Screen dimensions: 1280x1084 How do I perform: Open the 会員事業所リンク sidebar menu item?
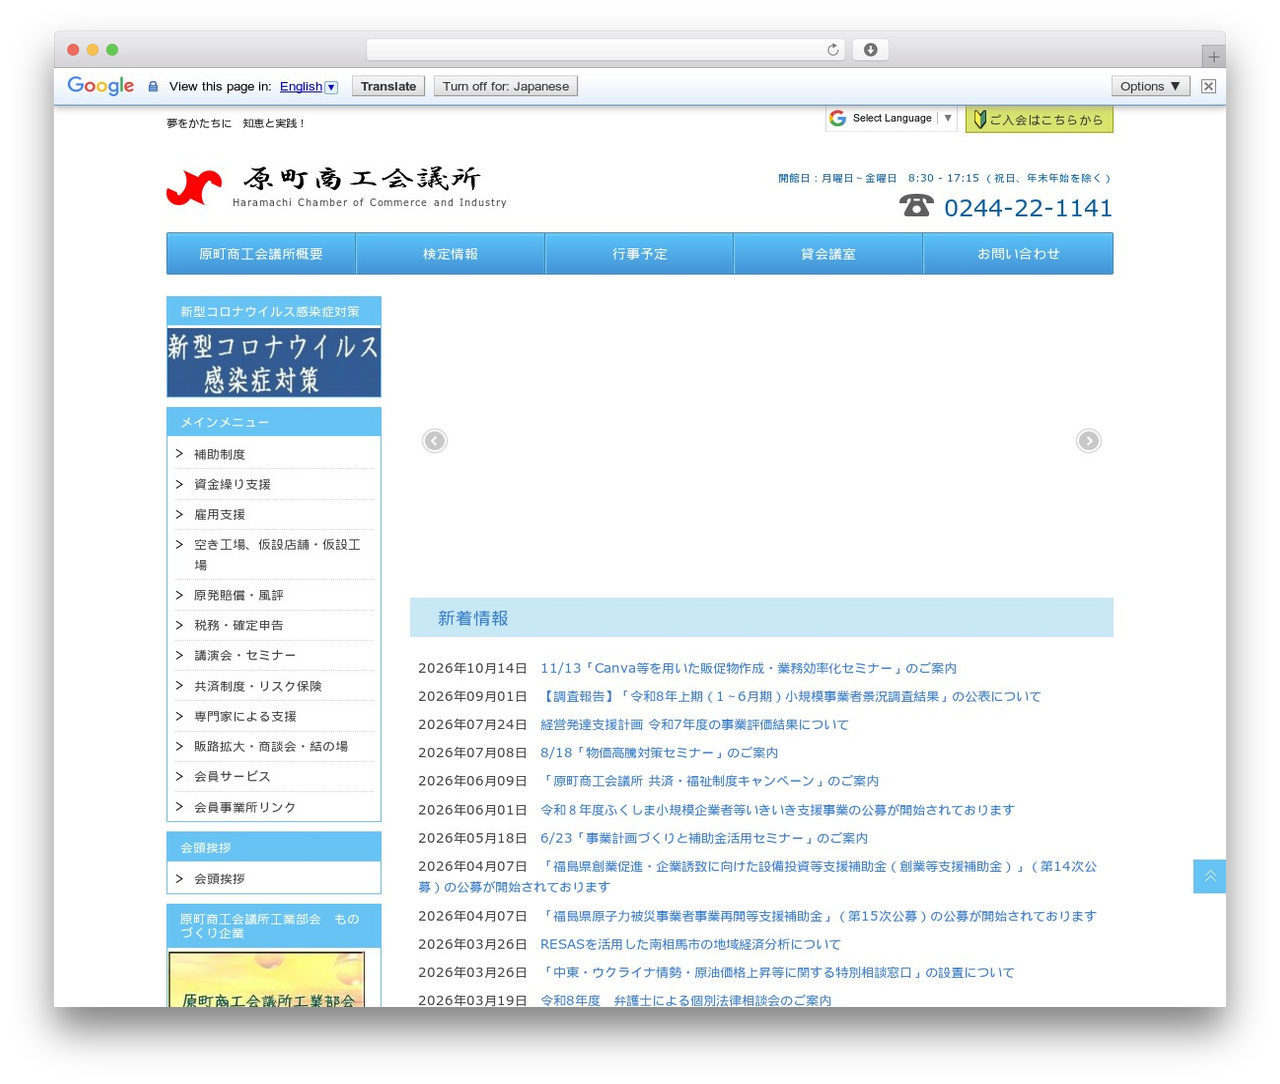(x=245, y=807)
